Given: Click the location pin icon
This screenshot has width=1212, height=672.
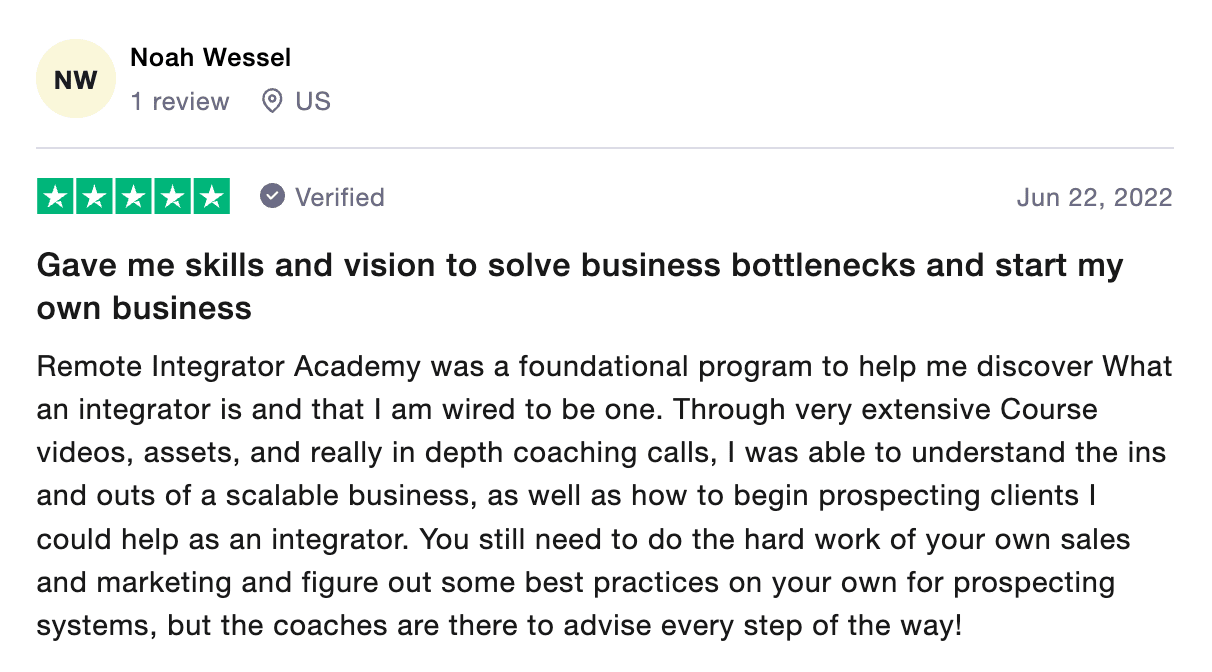Looking at the screenshot, I should click(271, 101).
